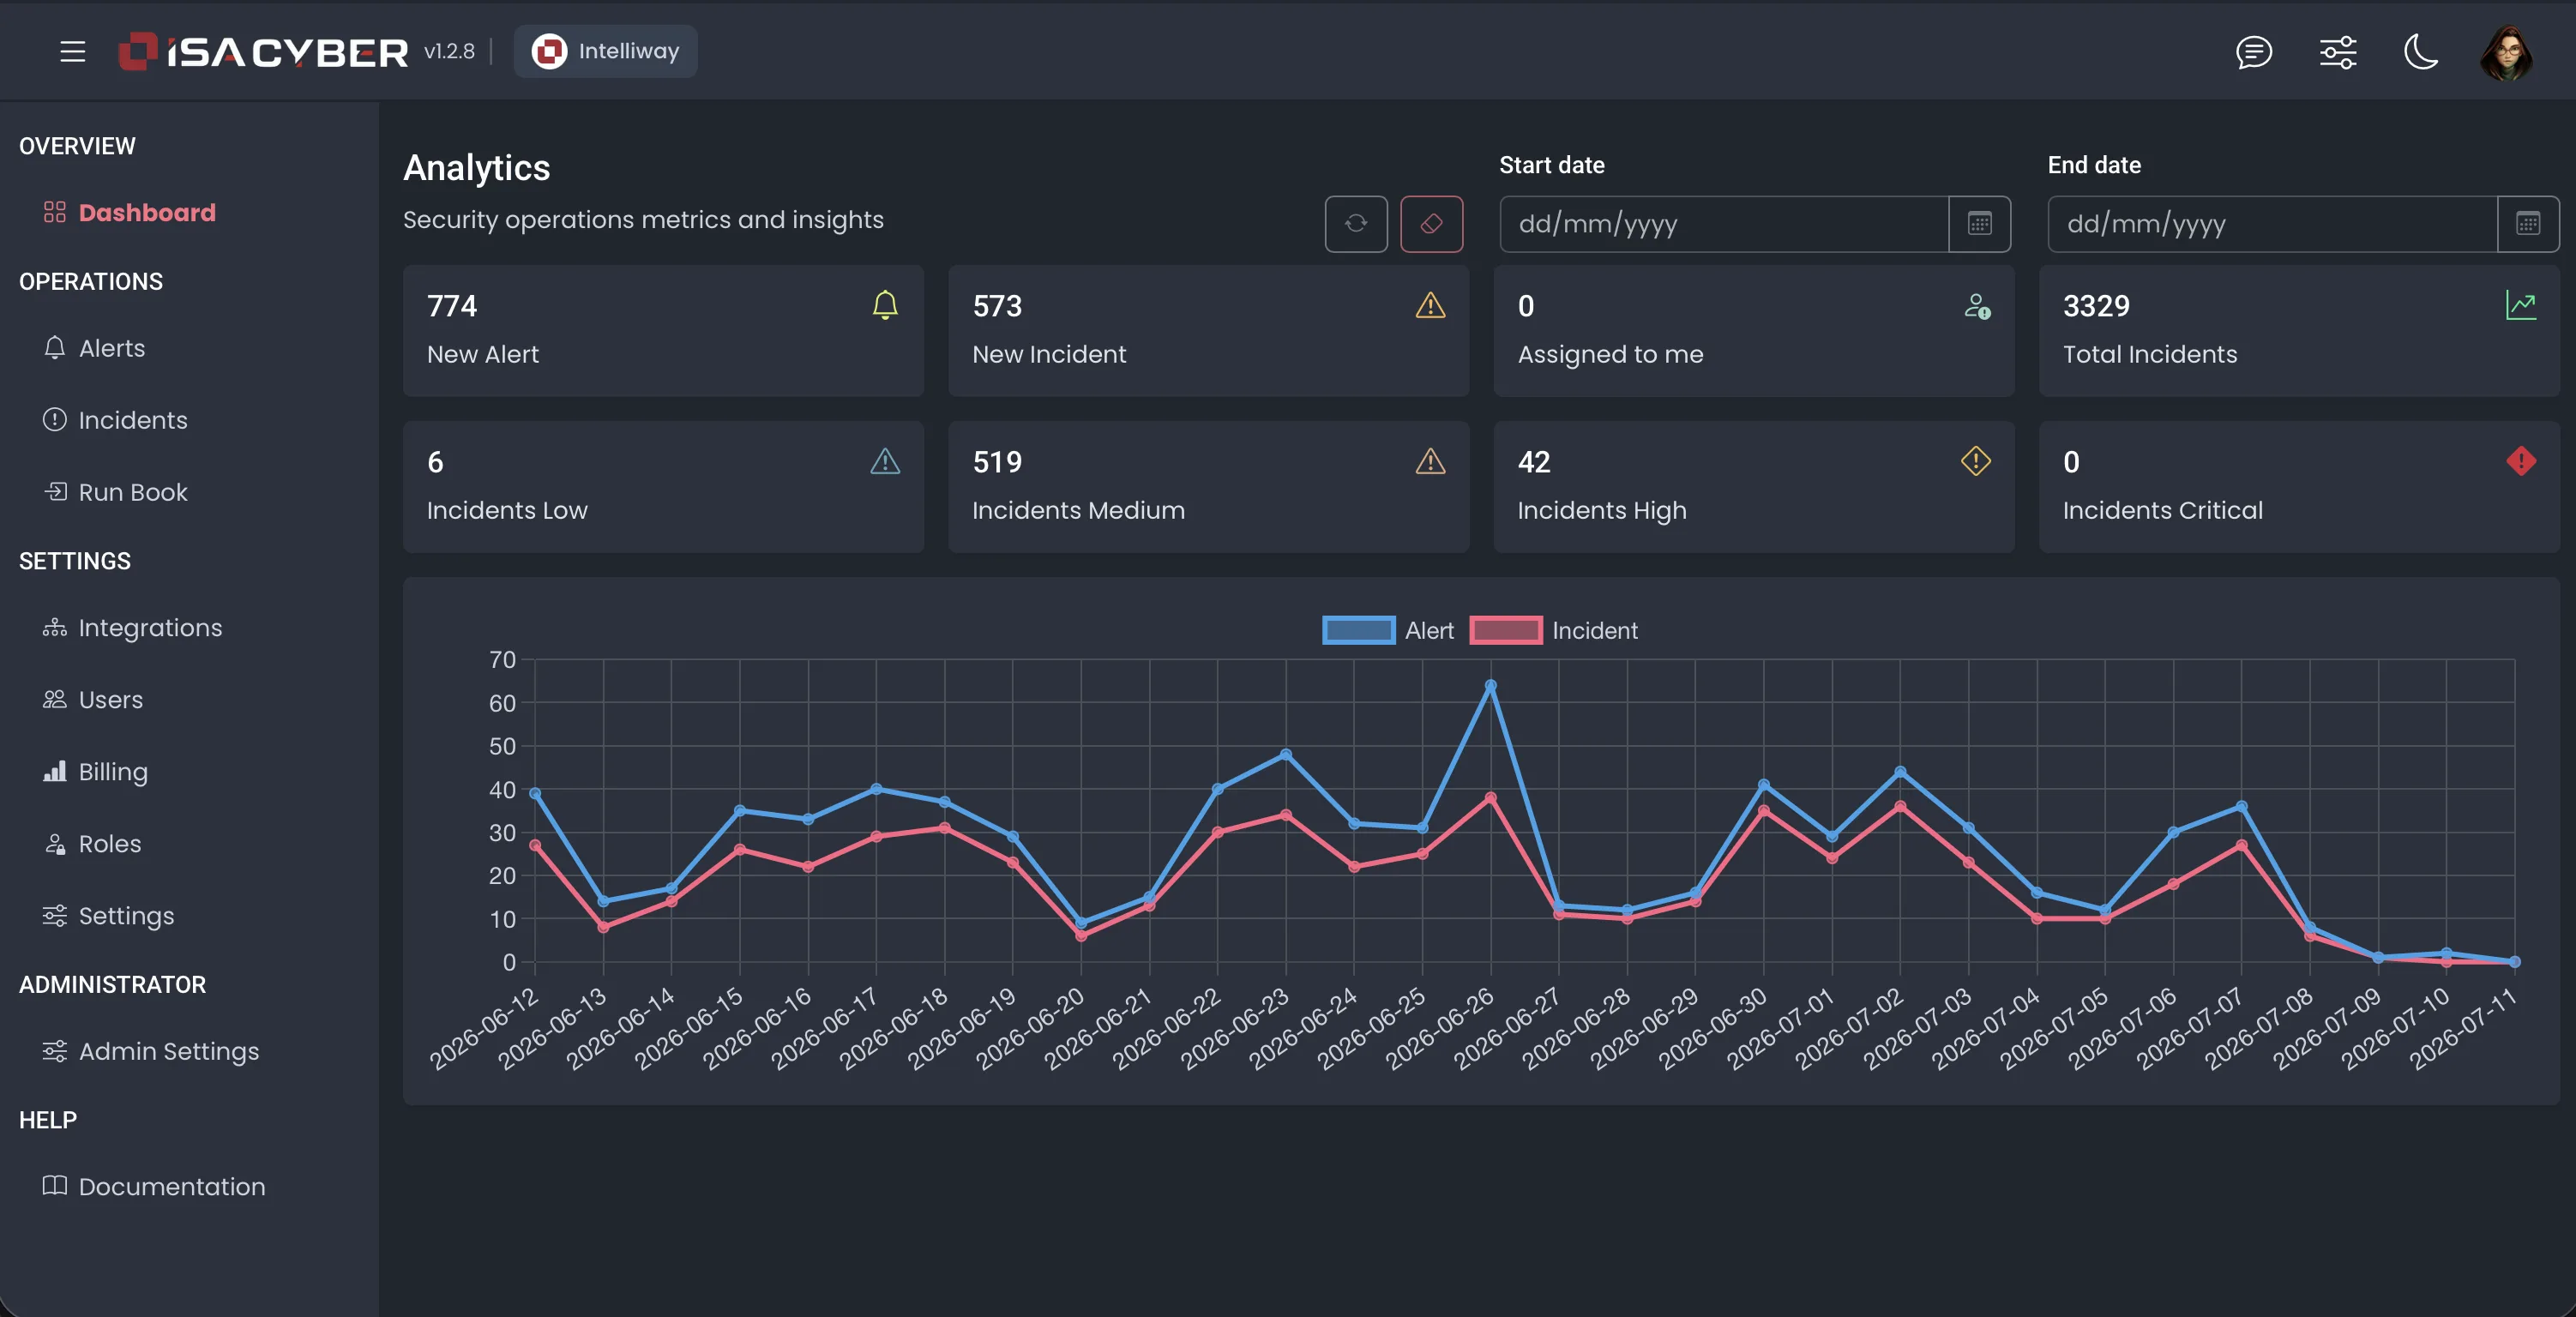Click the OPERATIONS section header
2576x1317 pixels.
coord(91,281)
